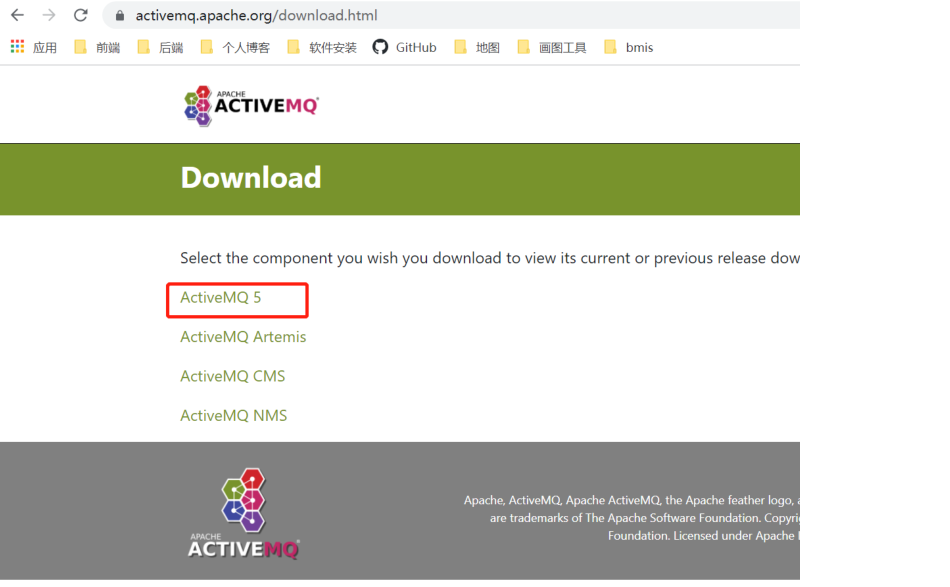Image resolution: width=950 pixels, height=587 pixels.
Task: Open the ActiveMQ 5 download link
Action: pyautogui.click(x=221, y=298)
